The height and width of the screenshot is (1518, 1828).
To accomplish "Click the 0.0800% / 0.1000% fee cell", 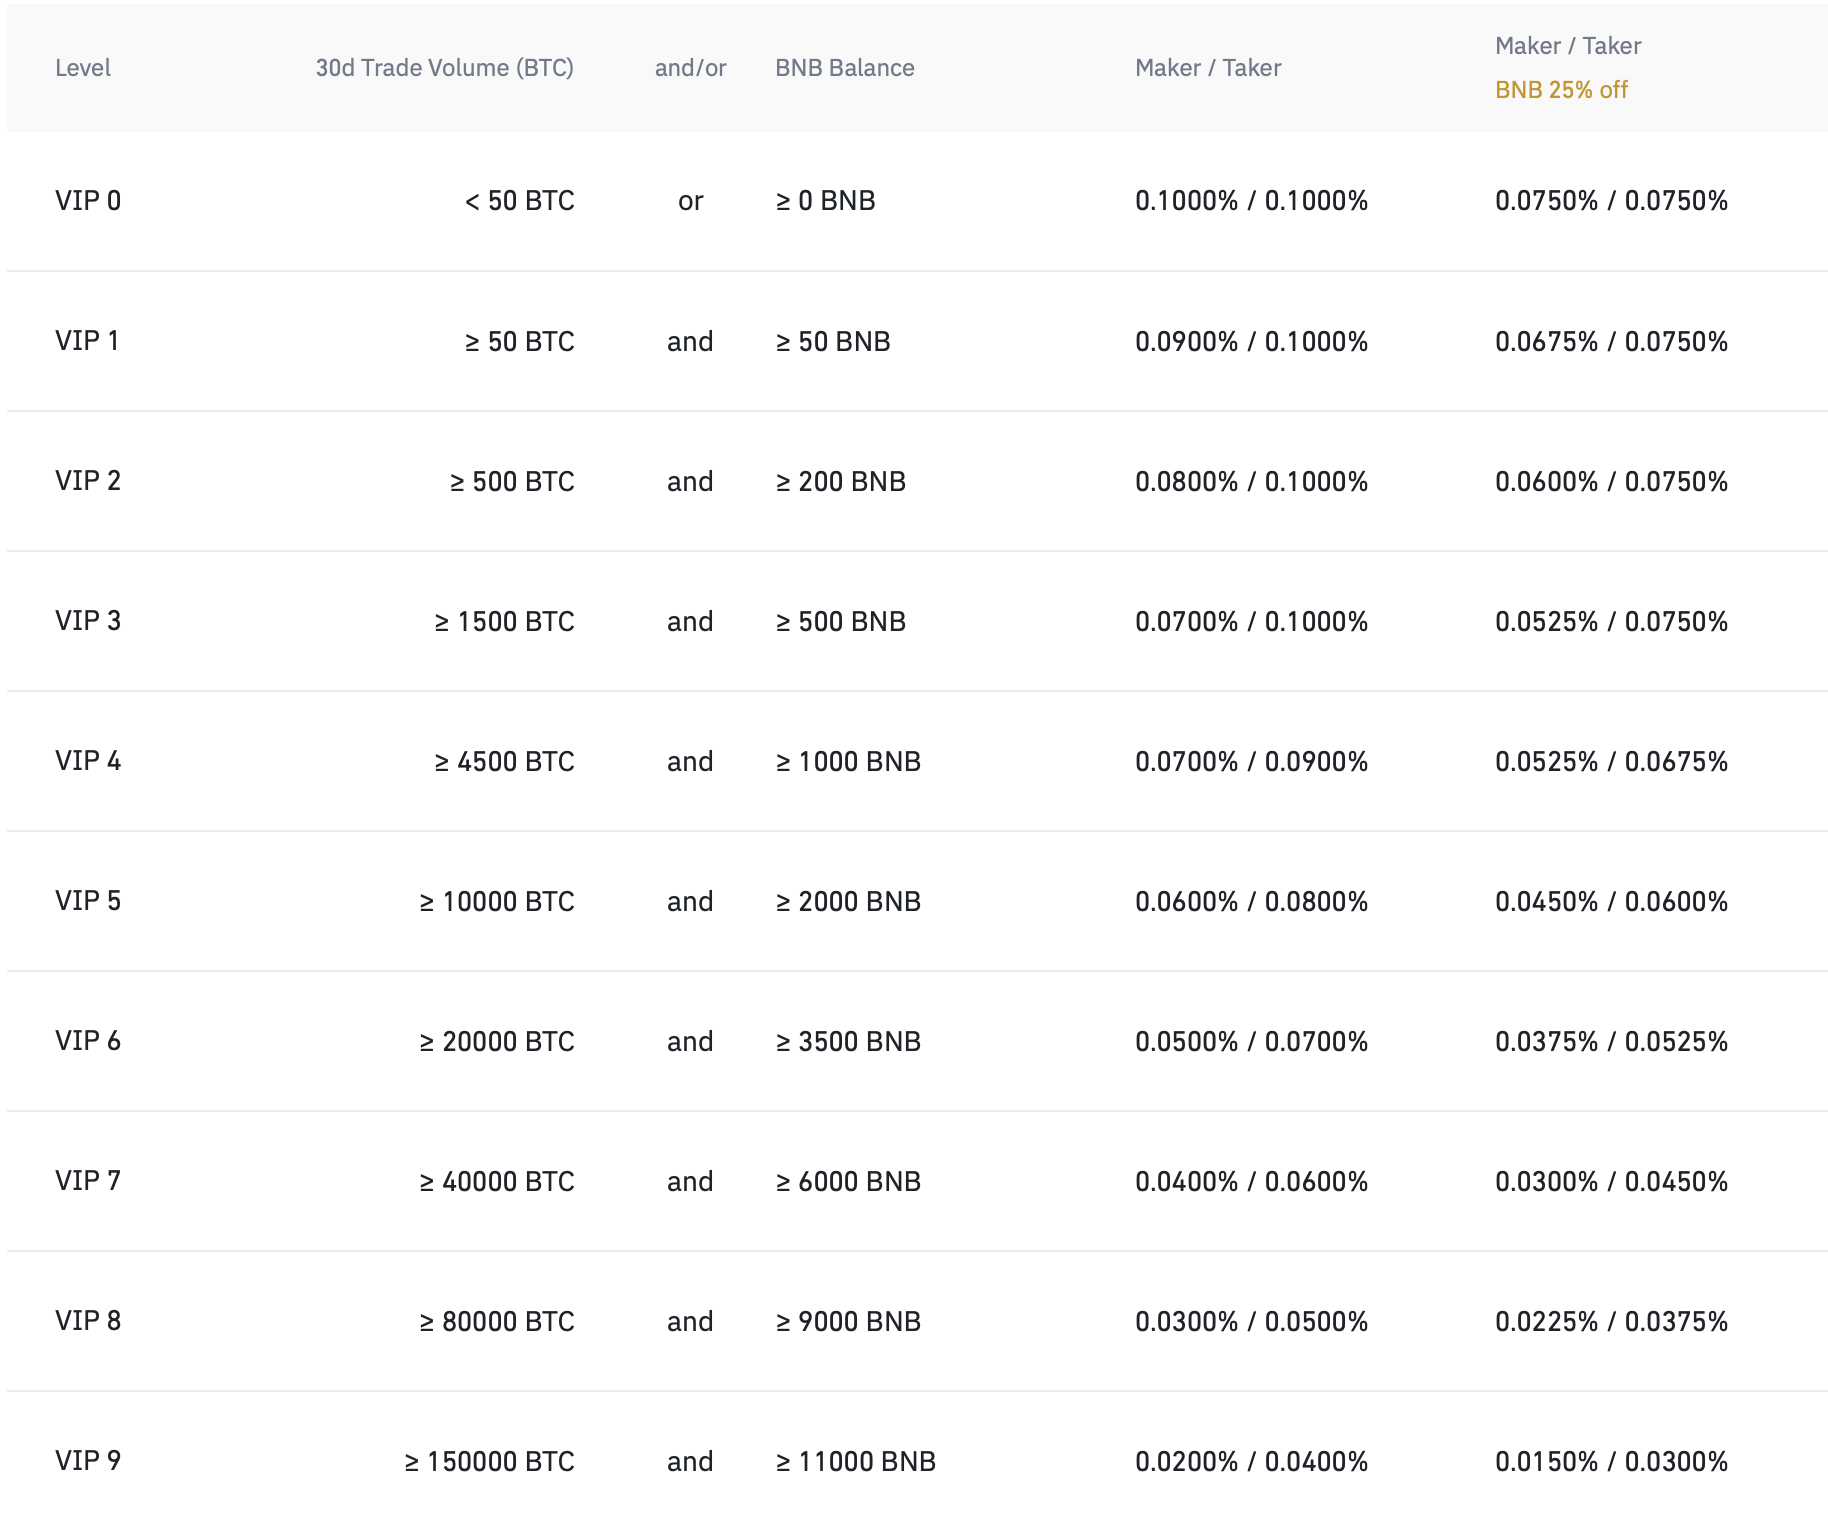I will pos(1252,482).
